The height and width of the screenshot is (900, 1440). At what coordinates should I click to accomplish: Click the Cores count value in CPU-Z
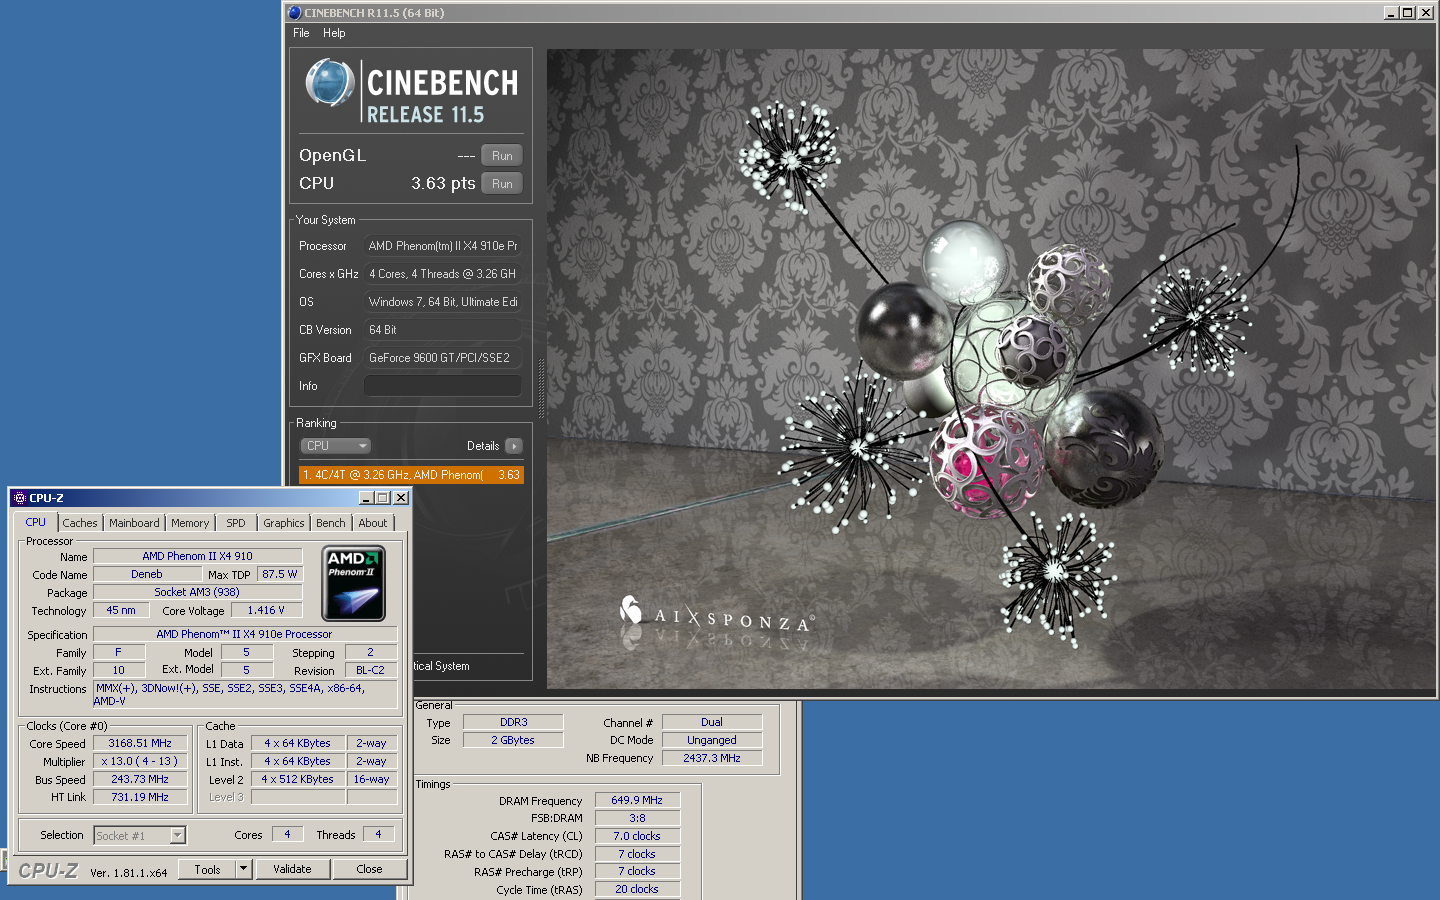pyautogui.click(x=287, y=834)
